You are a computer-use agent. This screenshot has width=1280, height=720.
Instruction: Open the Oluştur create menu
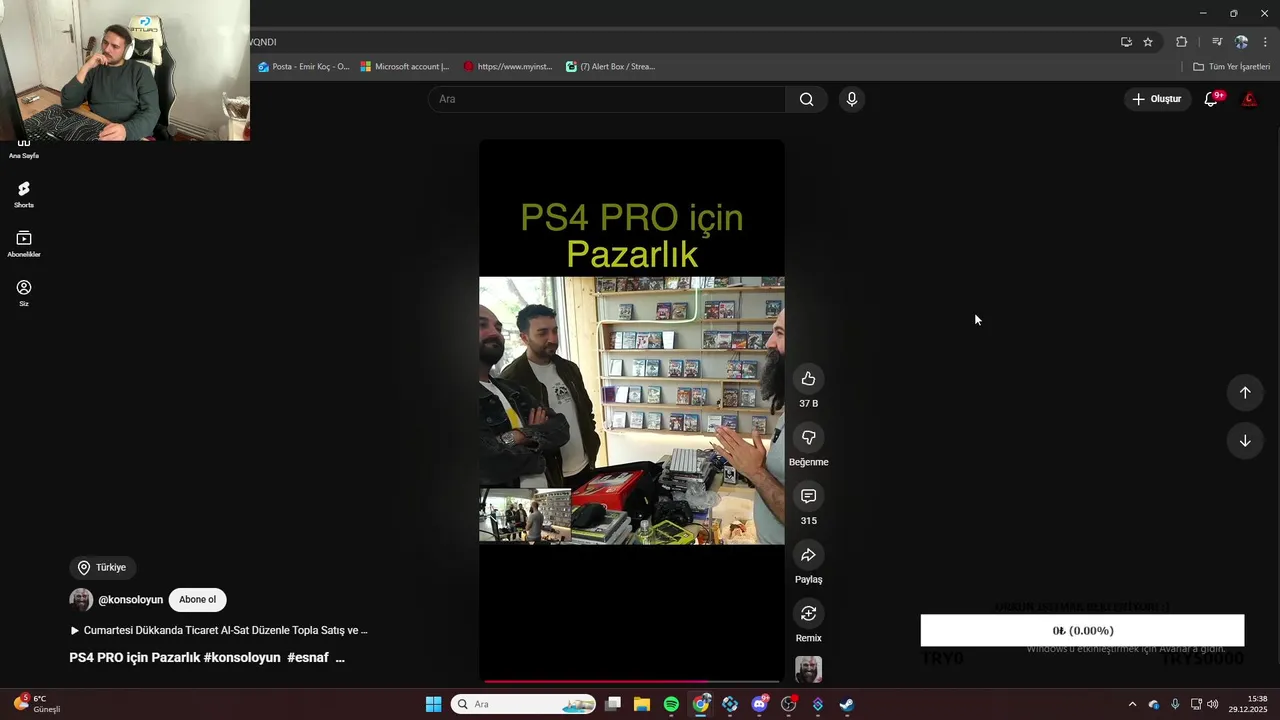pyautogui.click(x=1157, y=99)
